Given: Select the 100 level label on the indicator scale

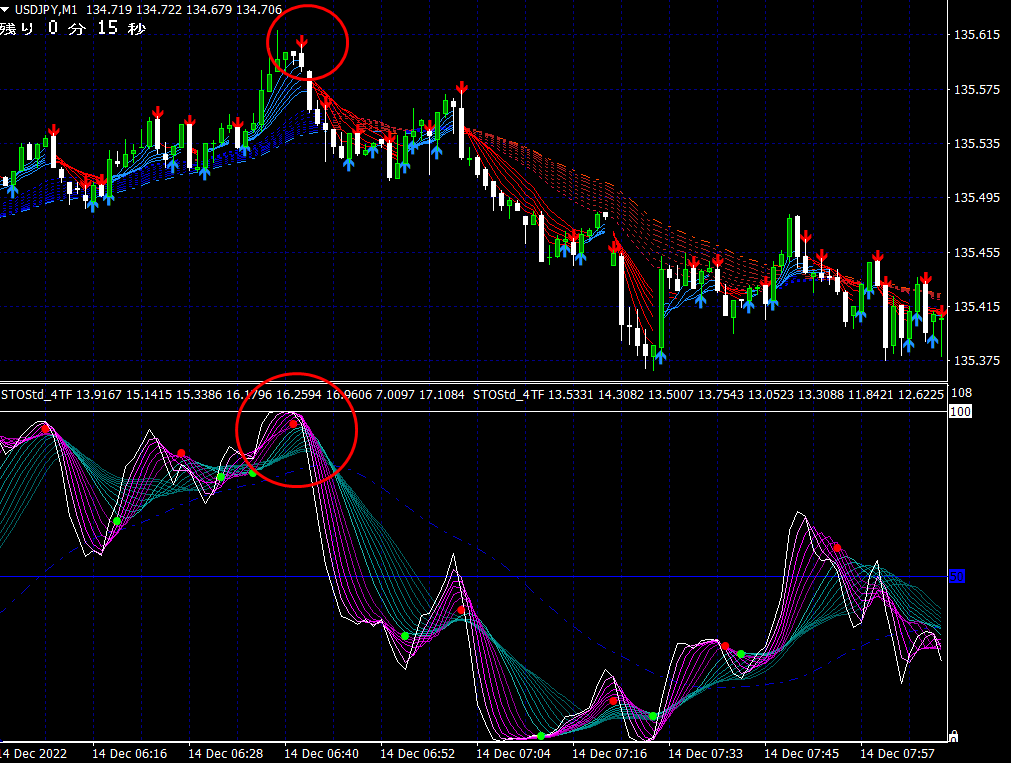Looking at the screenshot, I should [x=960, y=411].
